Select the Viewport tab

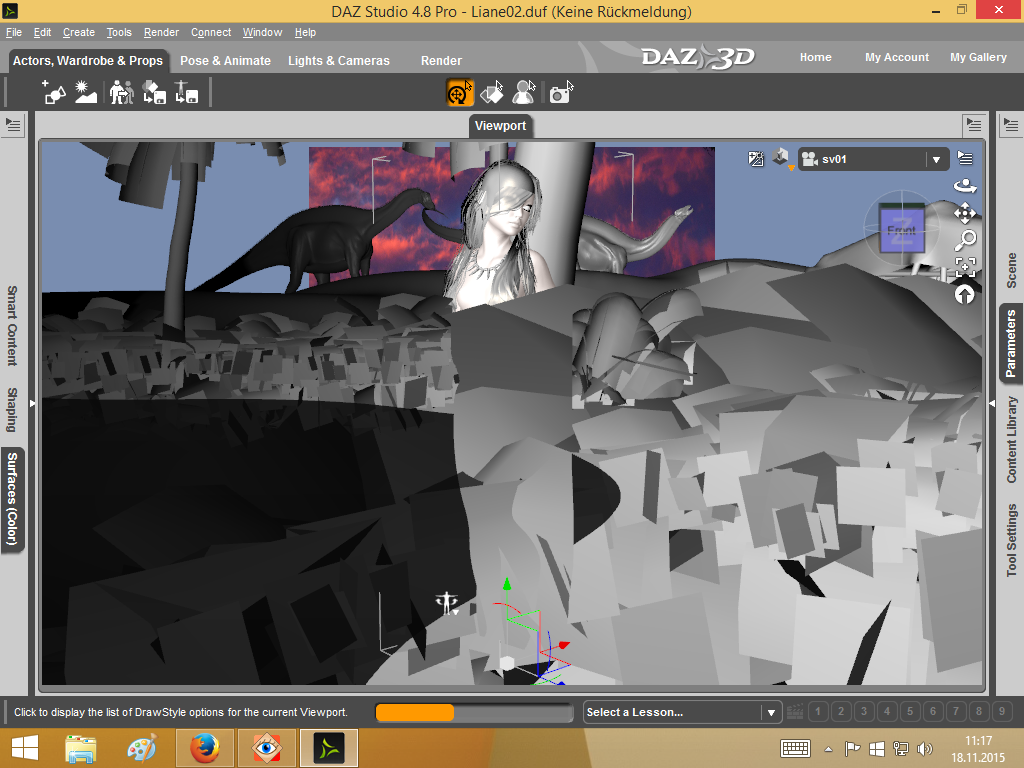point(500,125)
